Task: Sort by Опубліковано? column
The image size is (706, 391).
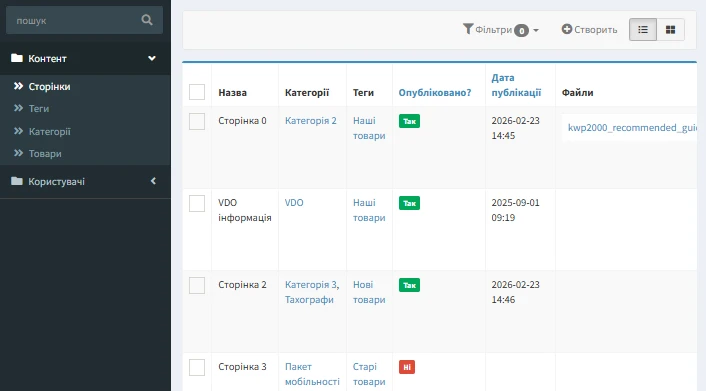Action: point(435,92)
